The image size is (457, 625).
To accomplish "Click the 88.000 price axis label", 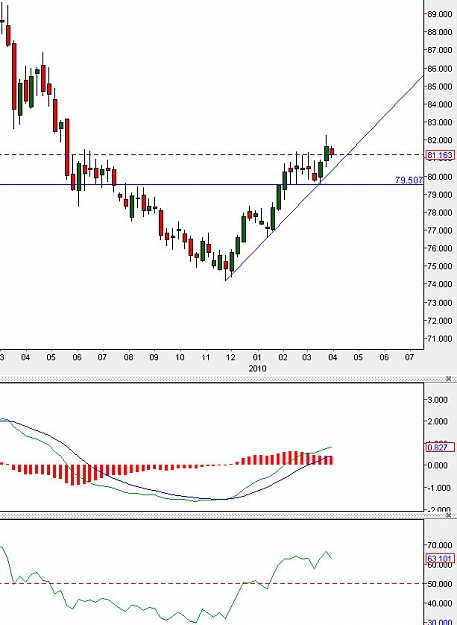I will coord(440,32).
